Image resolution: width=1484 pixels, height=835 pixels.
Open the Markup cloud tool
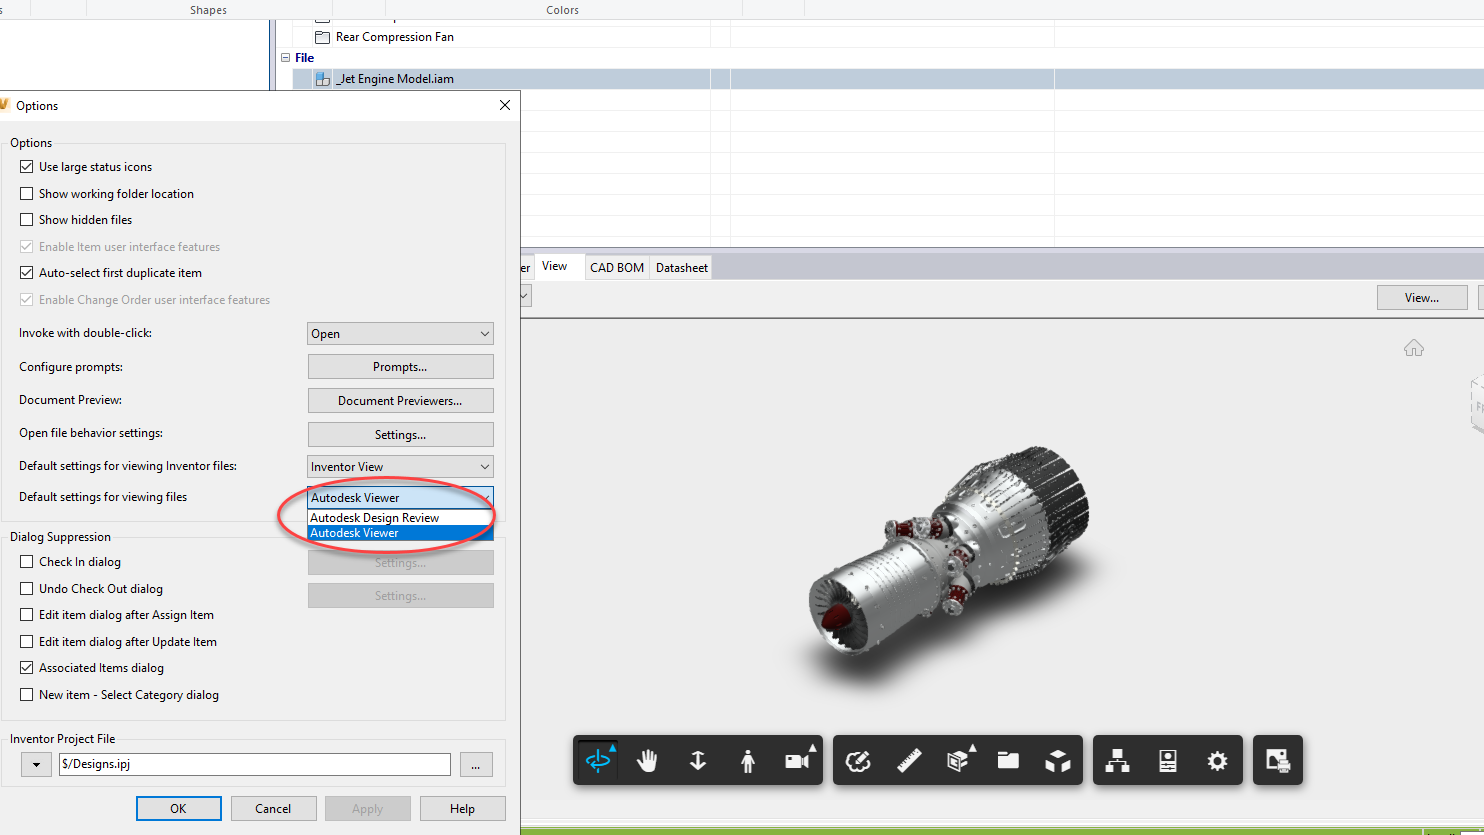pyautogui.click(x=858, y=761)
